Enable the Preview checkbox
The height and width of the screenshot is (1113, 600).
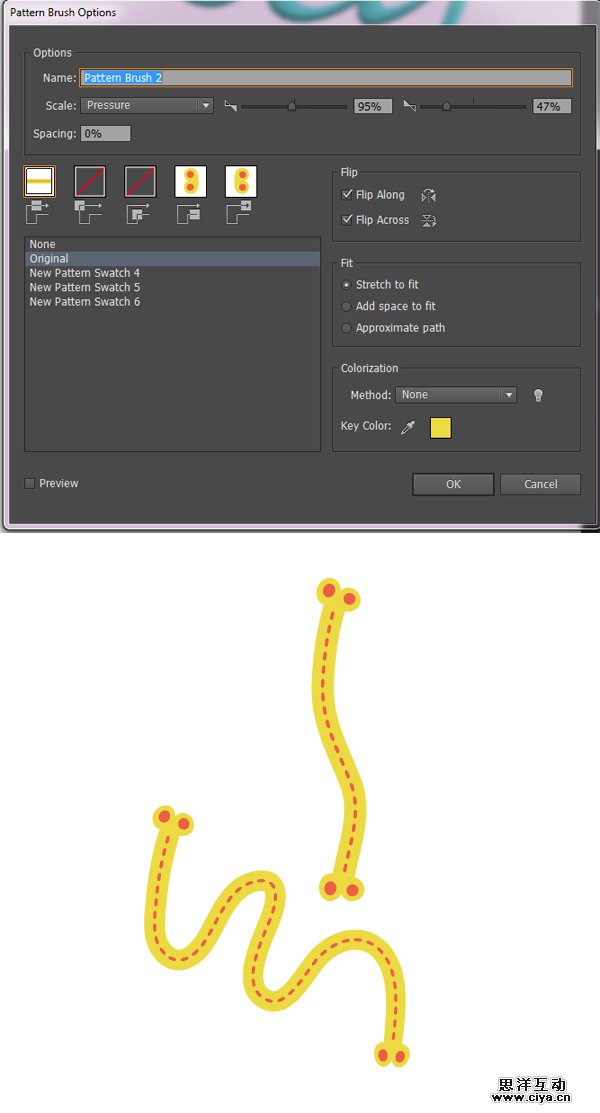30,483
